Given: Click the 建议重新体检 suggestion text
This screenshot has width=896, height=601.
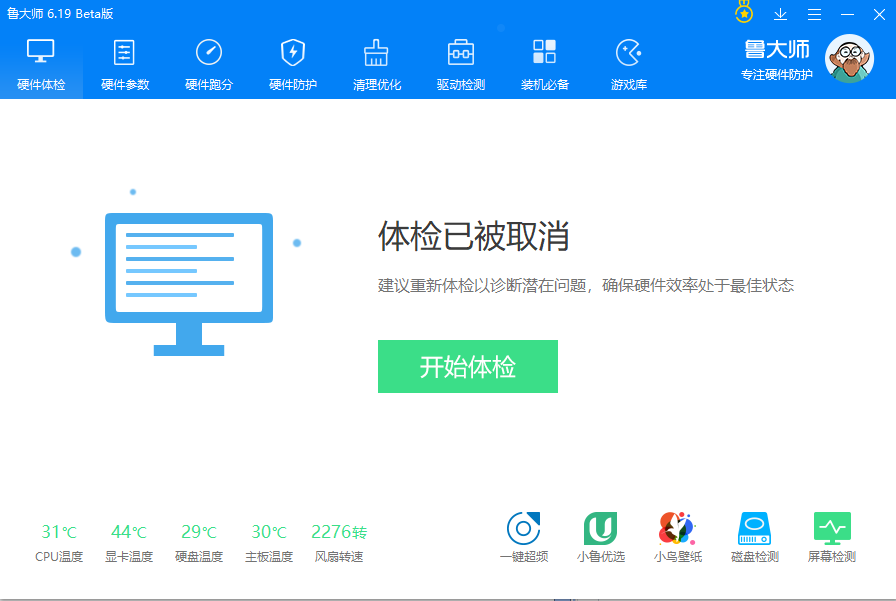Looking at the screenshot, I should pos(586,285).
